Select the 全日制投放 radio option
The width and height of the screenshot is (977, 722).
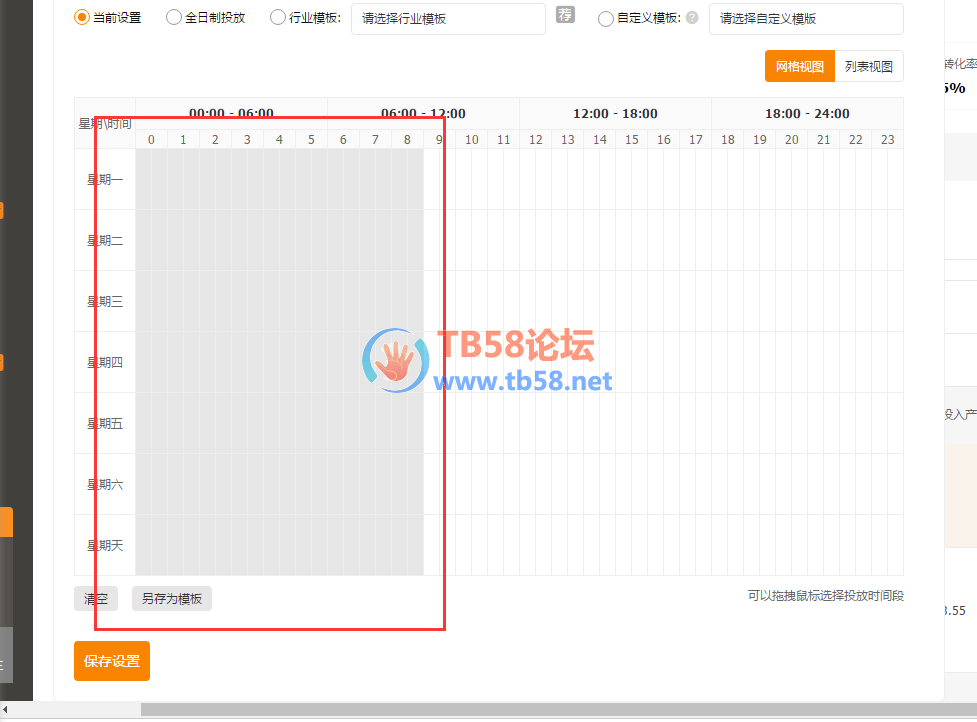(174, 18)
